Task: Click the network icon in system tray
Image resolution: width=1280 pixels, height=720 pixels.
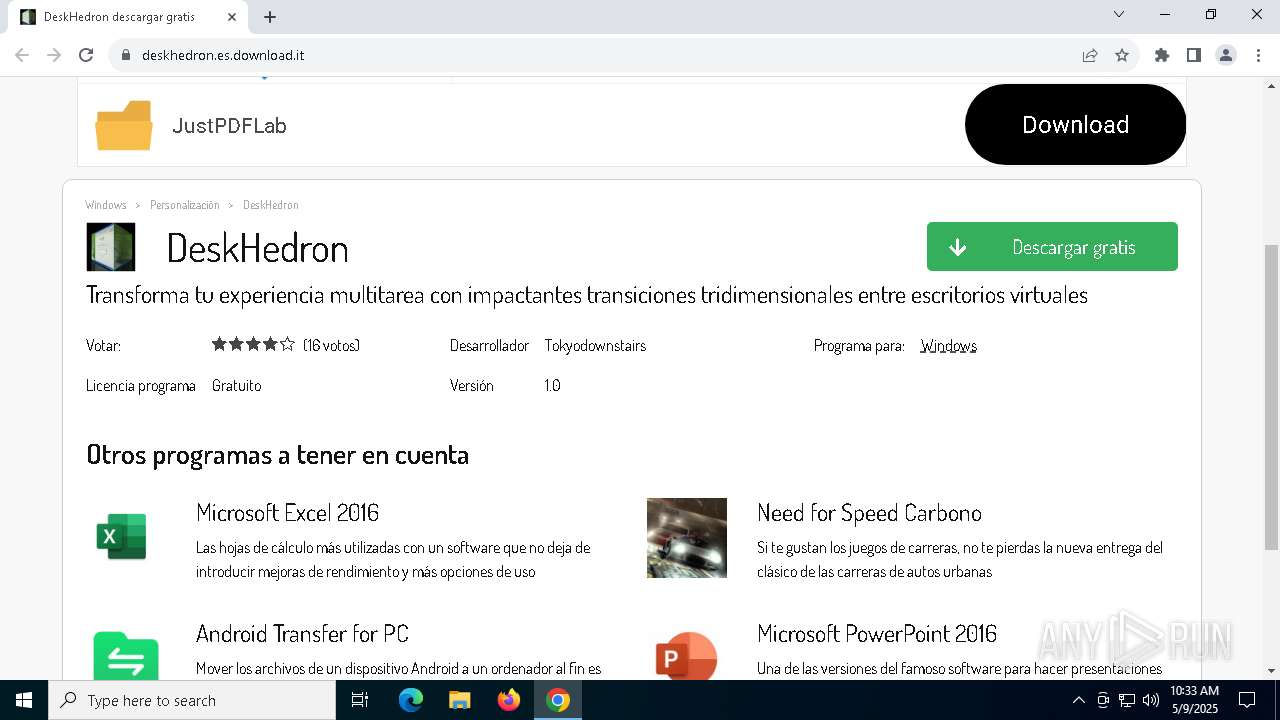Action: (1127, 700)
